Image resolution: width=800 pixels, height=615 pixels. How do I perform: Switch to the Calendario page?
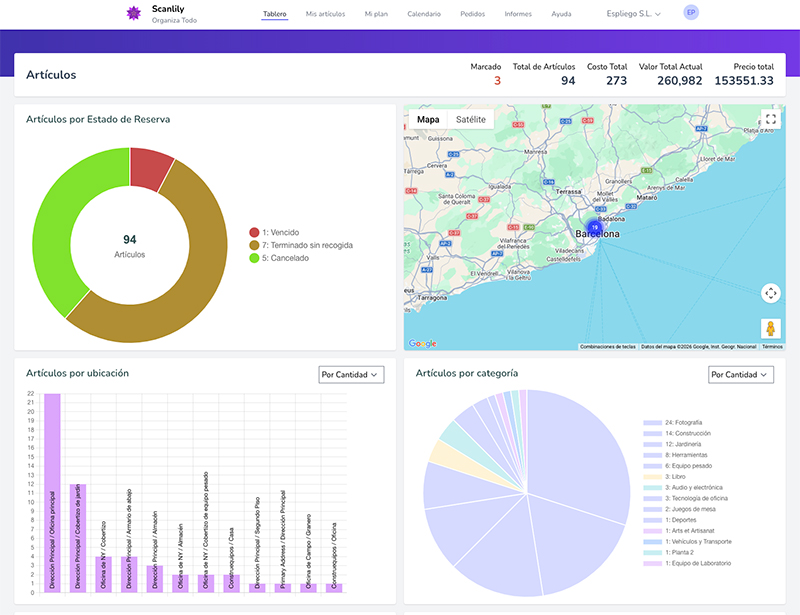tap(424, 14)
